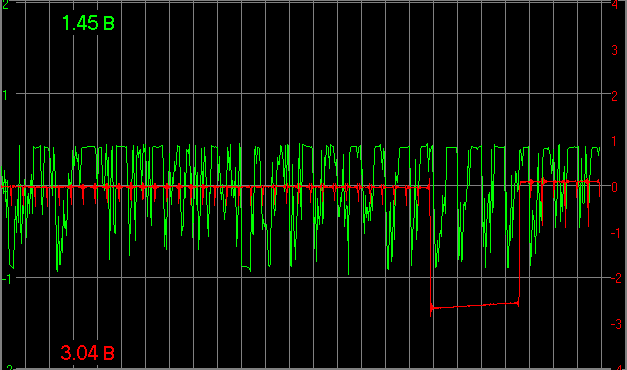
Task: Click flat bottom of the red negative pulse
Action: click(x=475, y=306)
